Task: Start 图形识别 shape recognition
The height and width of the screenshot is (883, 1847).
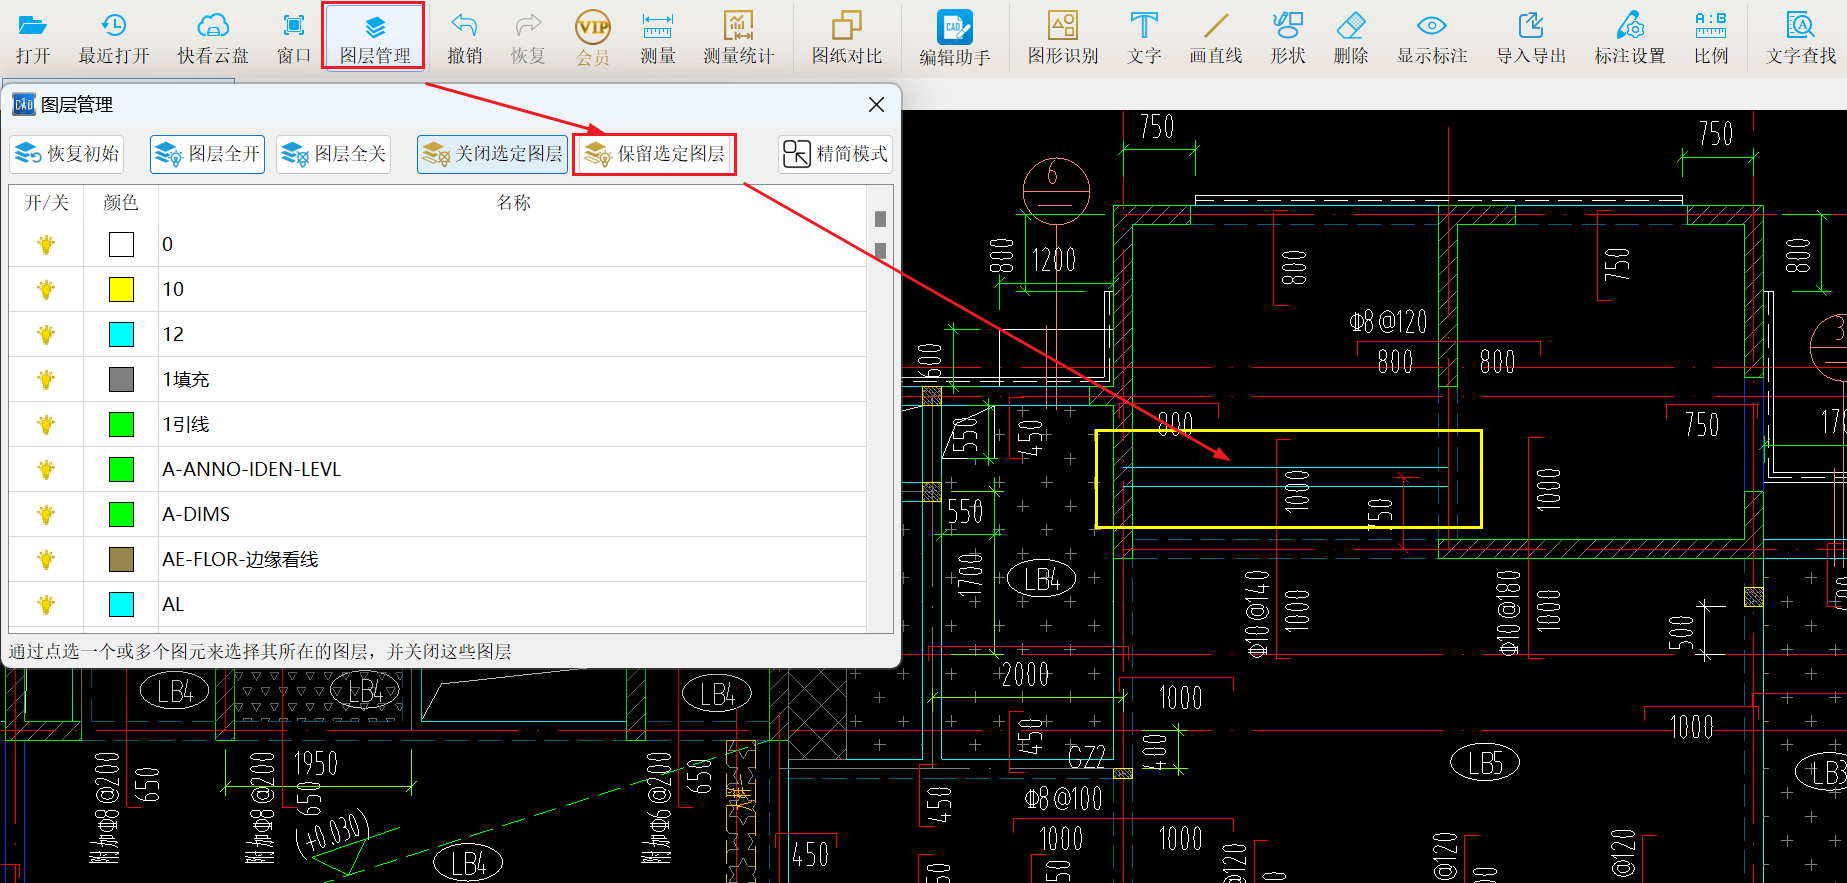Action: click(1063, 38)
